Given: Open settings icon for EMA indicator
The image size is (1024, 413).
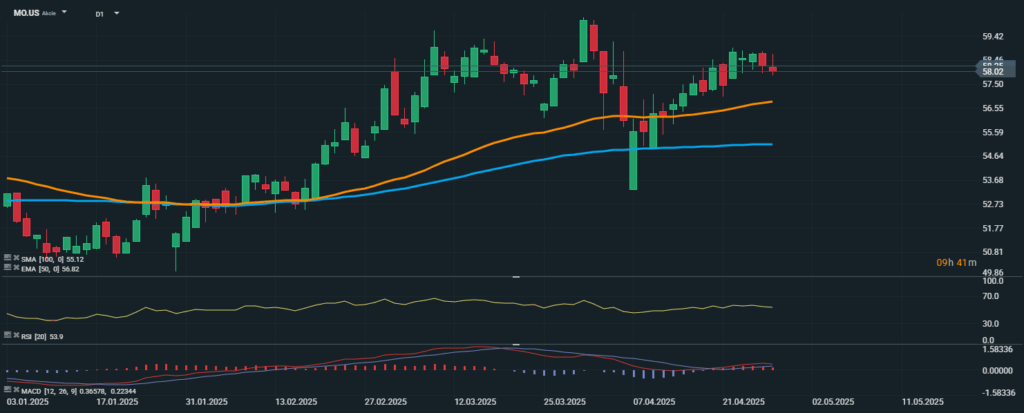Looking at the screenshot, I should pyautogui.click(x=6, y=268).
